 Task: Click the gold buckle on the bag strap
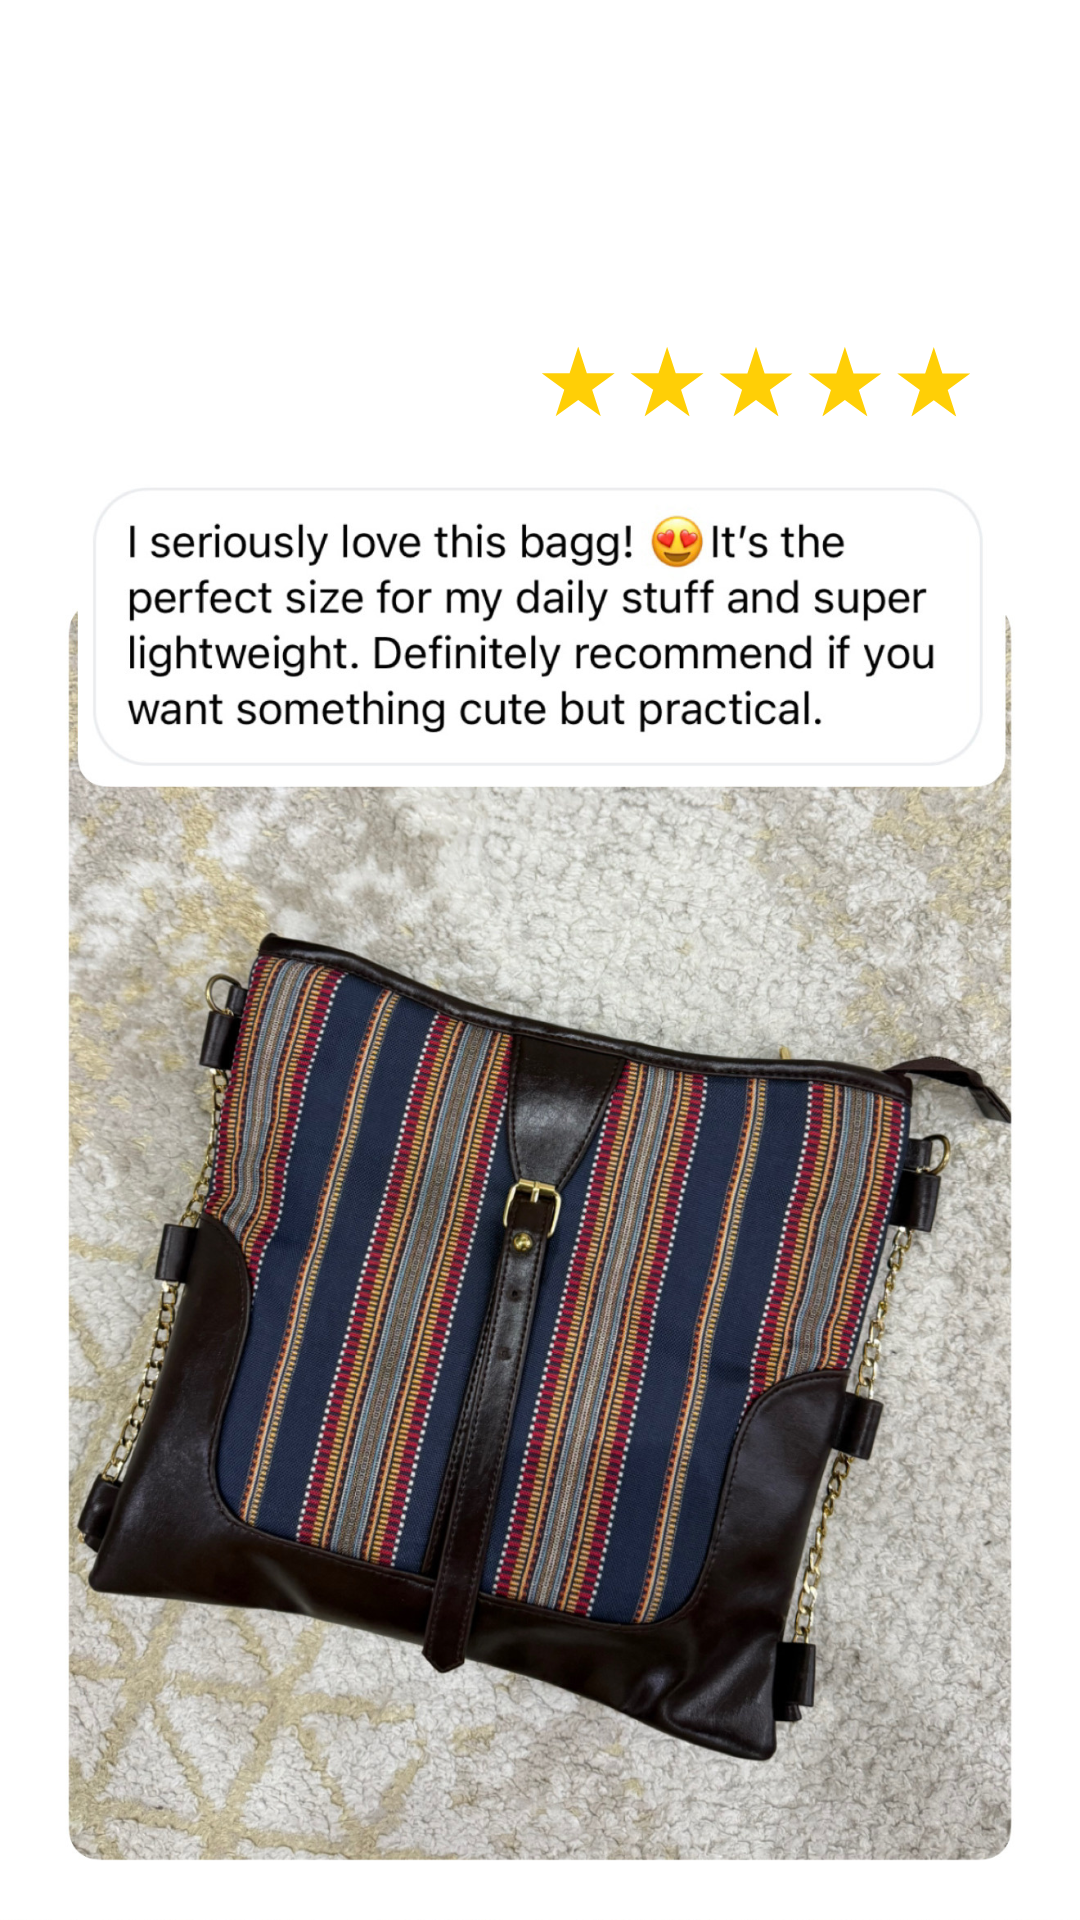point(531,1203)
